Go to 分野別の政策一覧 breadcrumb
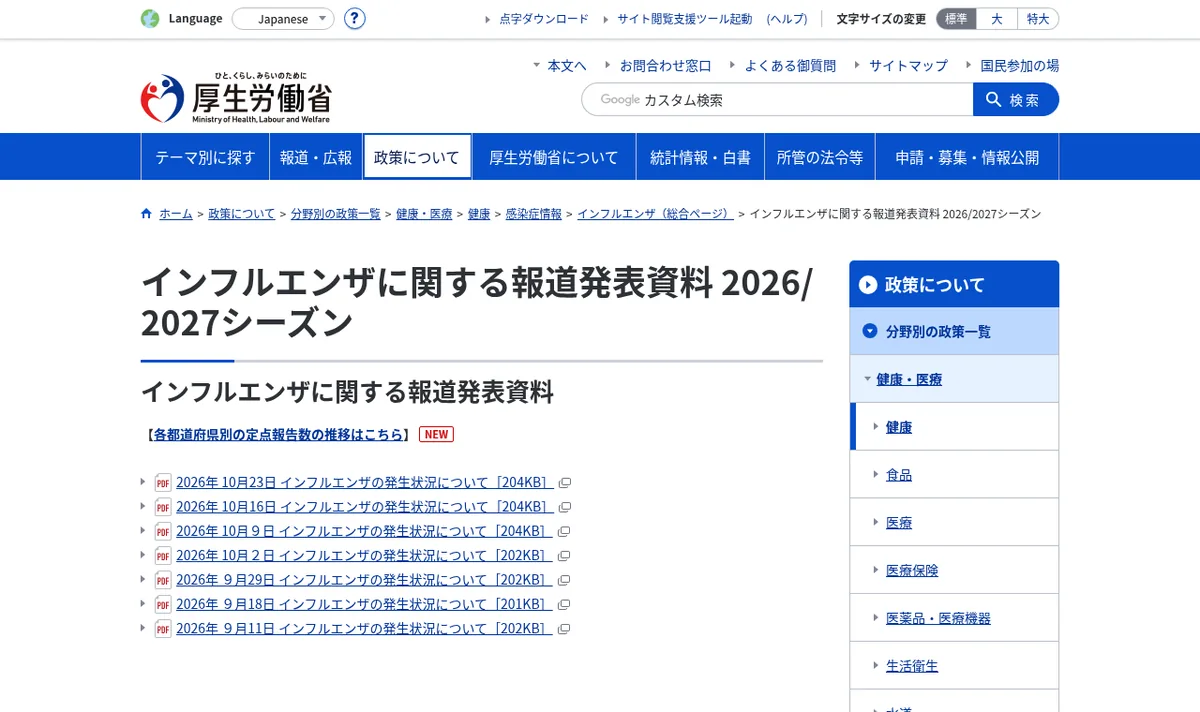Viewport: 1200px width, 712px height. tap(336, 214)
